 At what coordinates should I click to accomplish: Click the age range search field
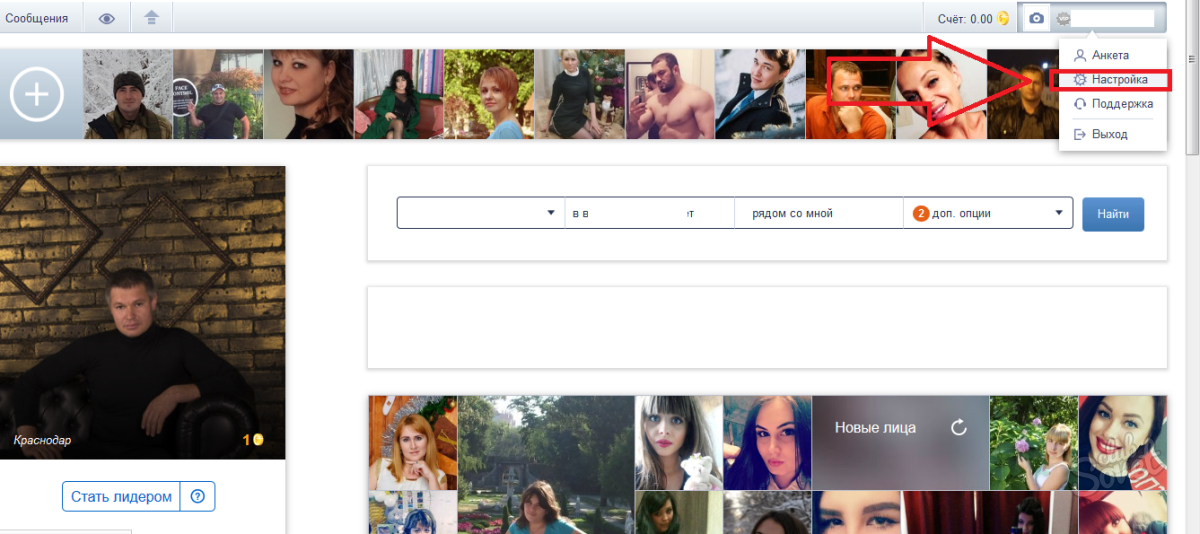click(x=648, y=213)
